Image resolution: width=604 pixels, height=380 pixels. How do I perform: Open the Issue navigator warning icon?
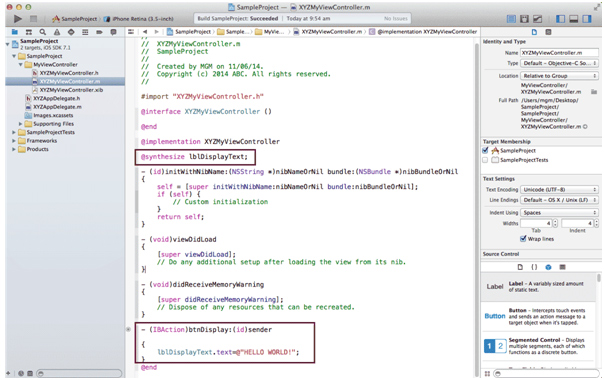[57, 32]
